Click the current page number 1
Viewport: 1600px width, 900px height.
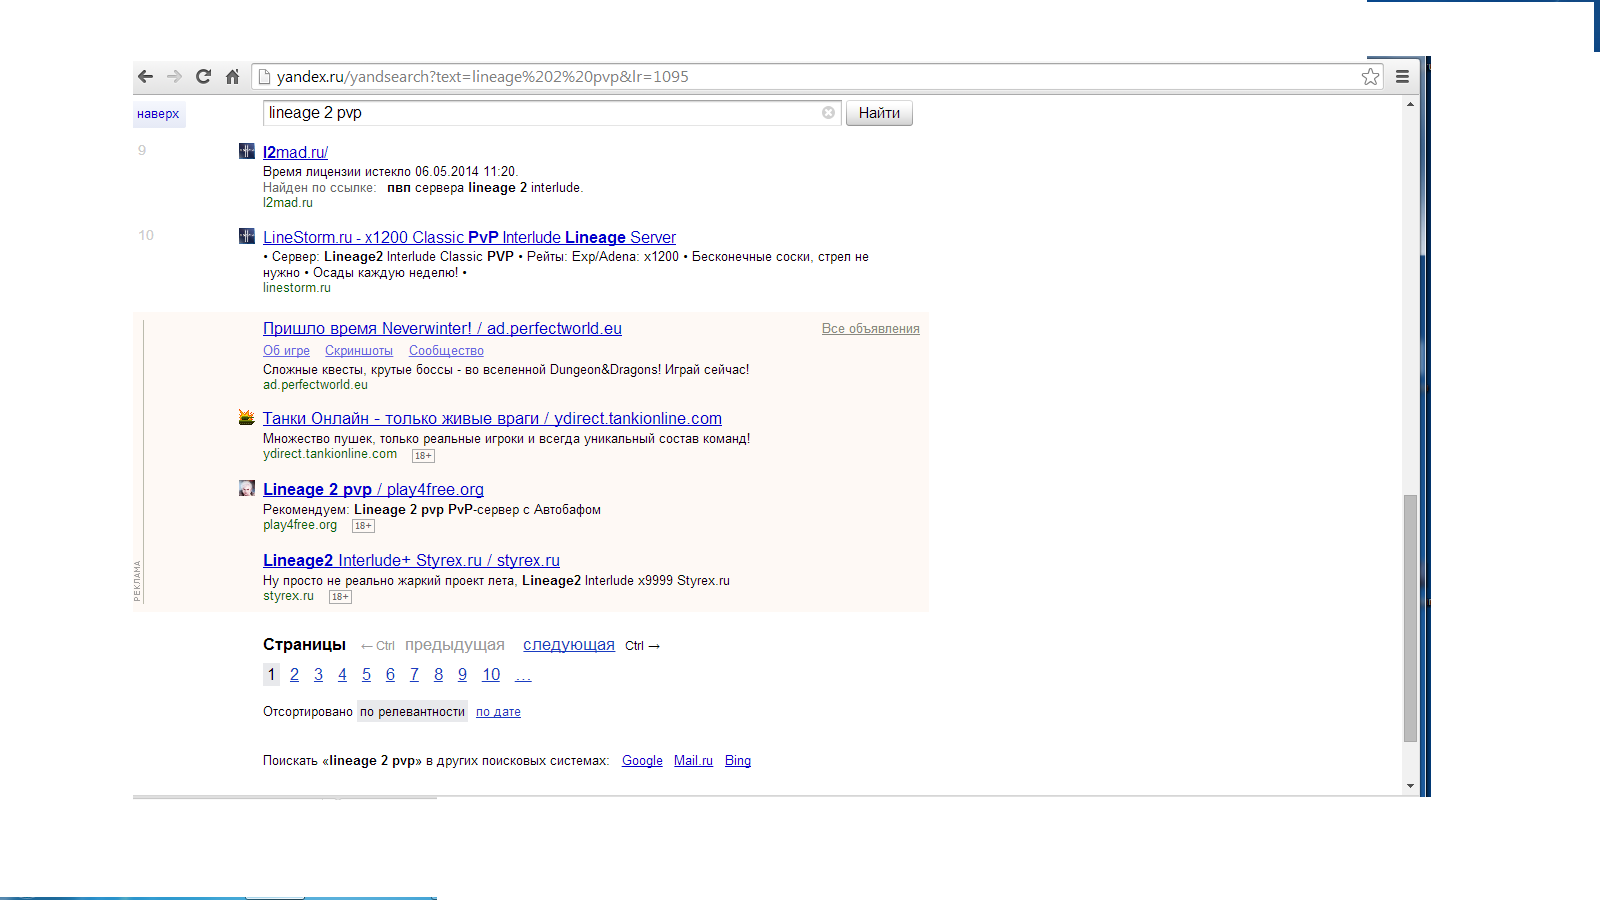click(x=271, y=675)
